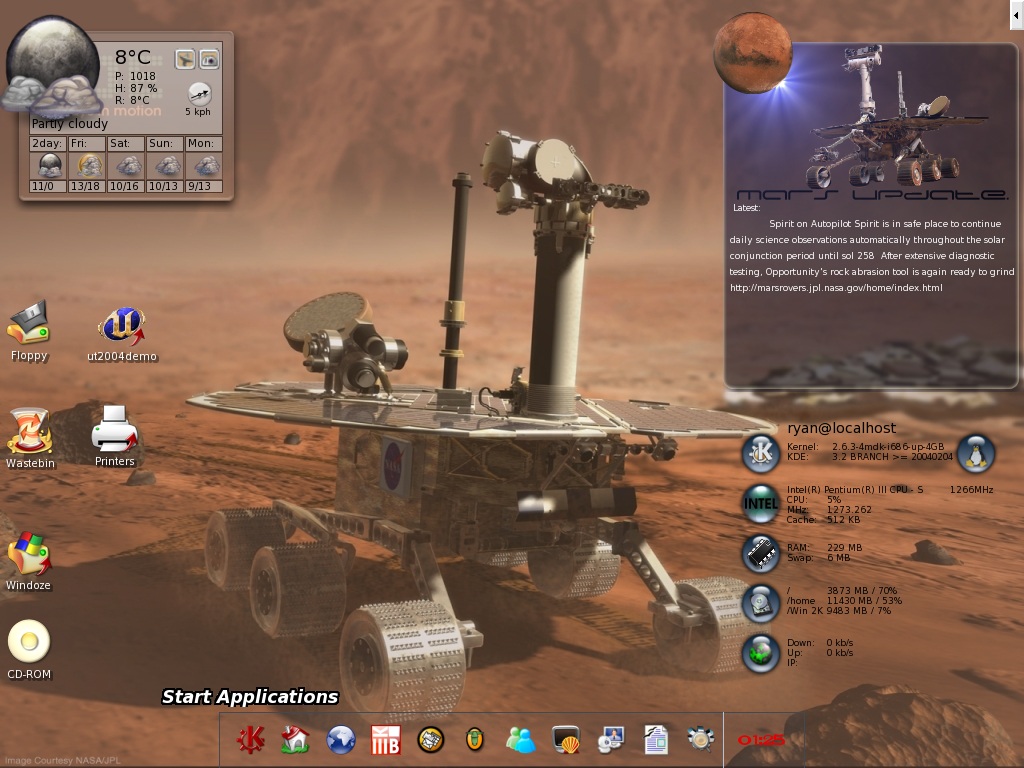
Task: Open the Wastebin desktop icon
Action: point(30,438)
